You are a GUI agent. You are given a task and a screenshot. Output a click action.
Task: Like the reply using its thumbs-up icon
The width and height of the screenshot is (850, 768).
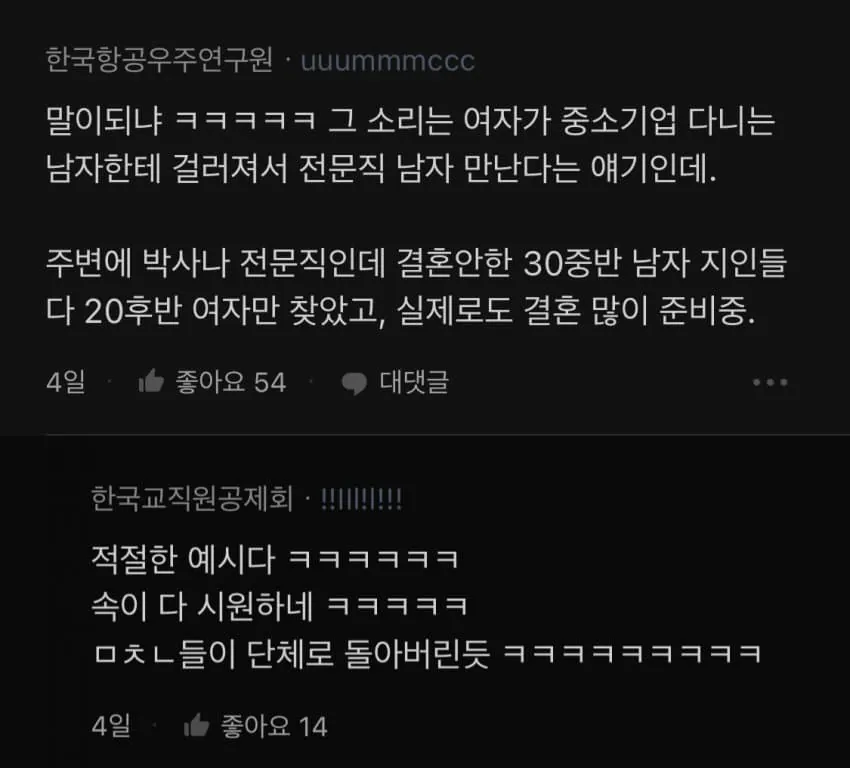[x=196, y=725]
